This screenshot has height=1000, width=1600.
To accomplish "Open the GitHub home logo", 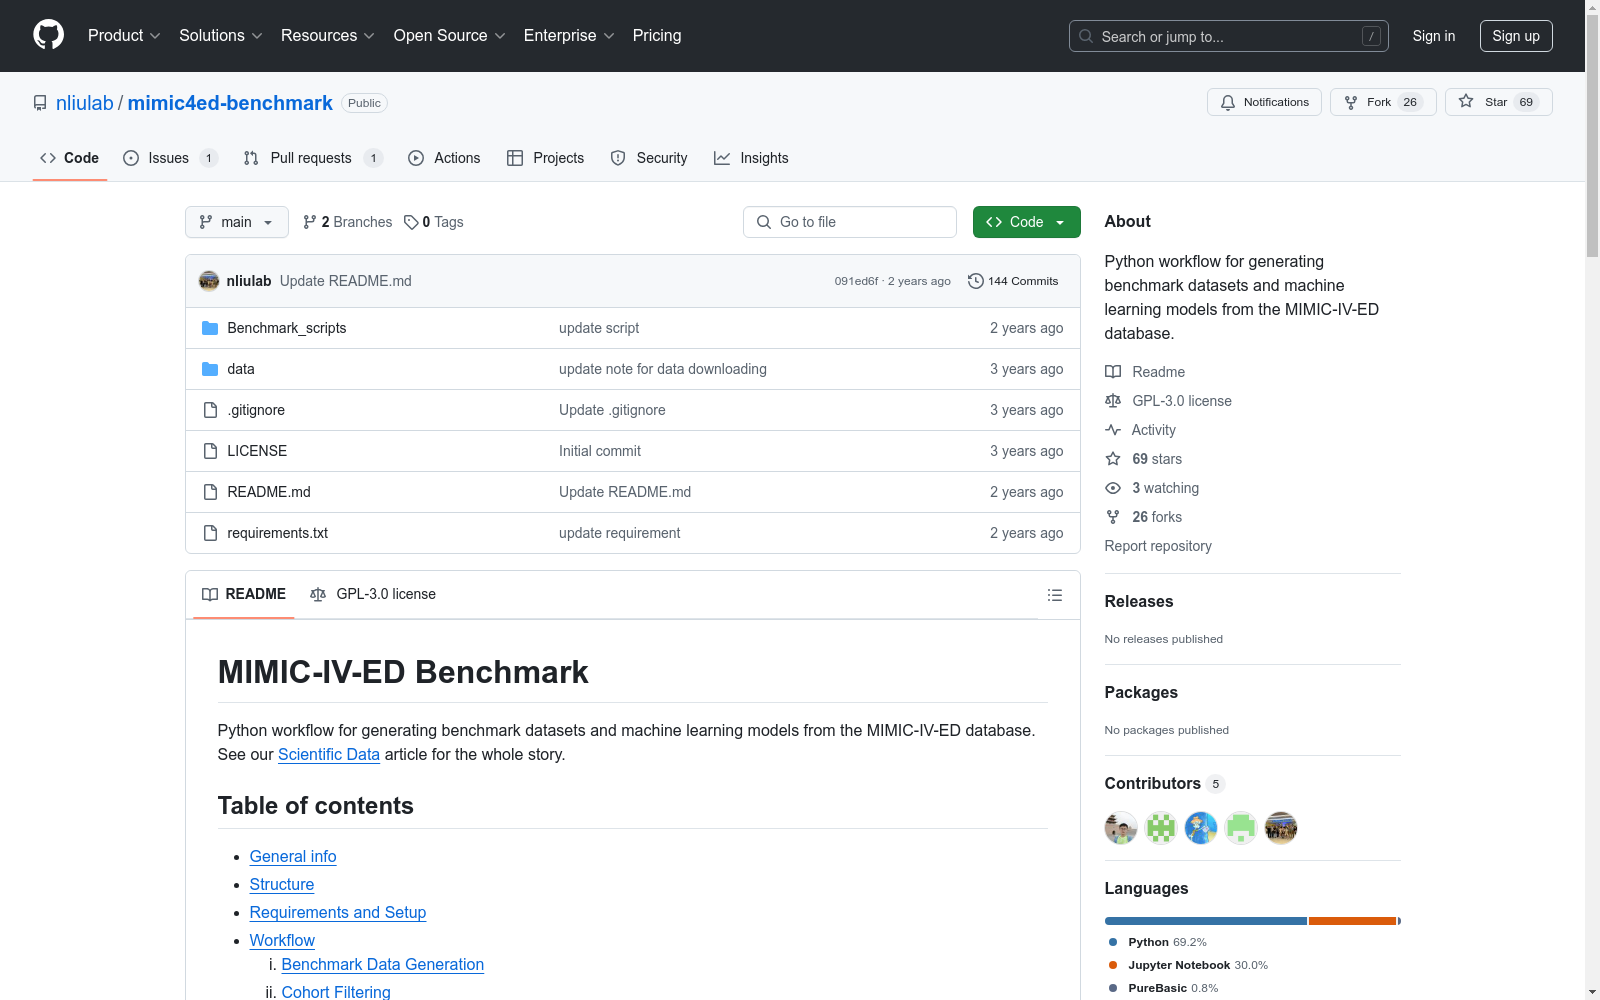I will (x=48, y=35).
